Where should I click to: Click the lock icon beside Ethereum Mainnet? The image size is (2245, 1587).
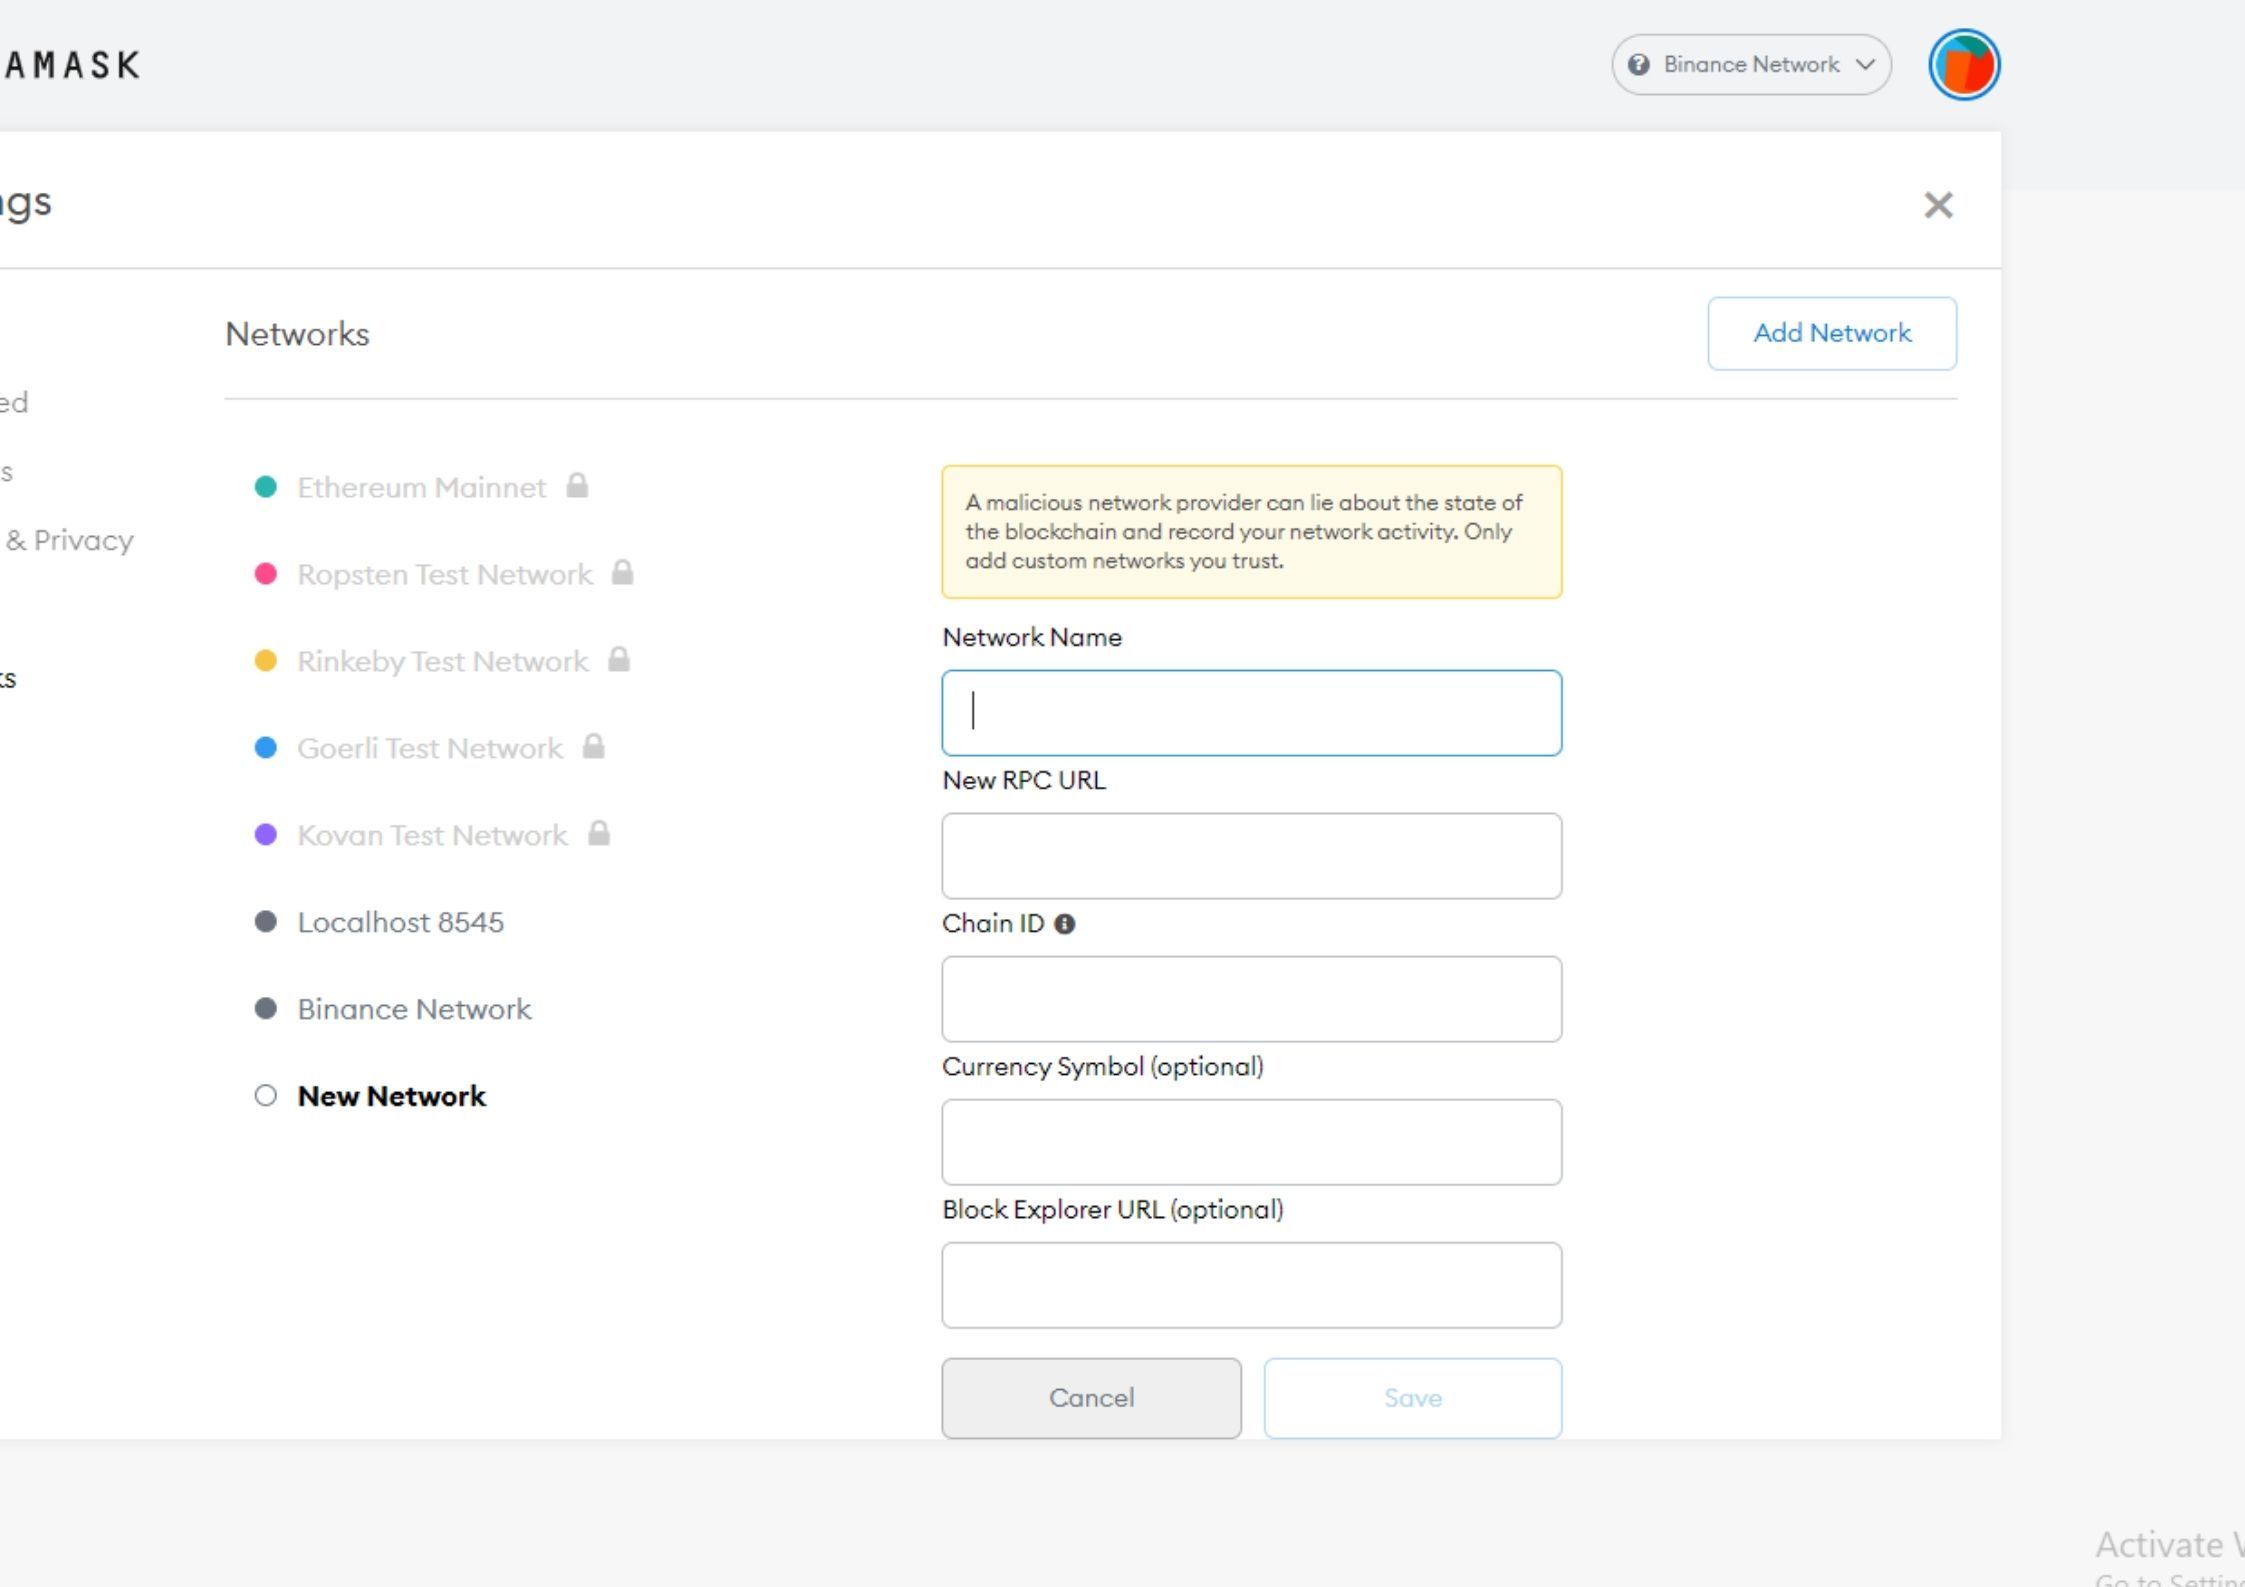(577, 485)
